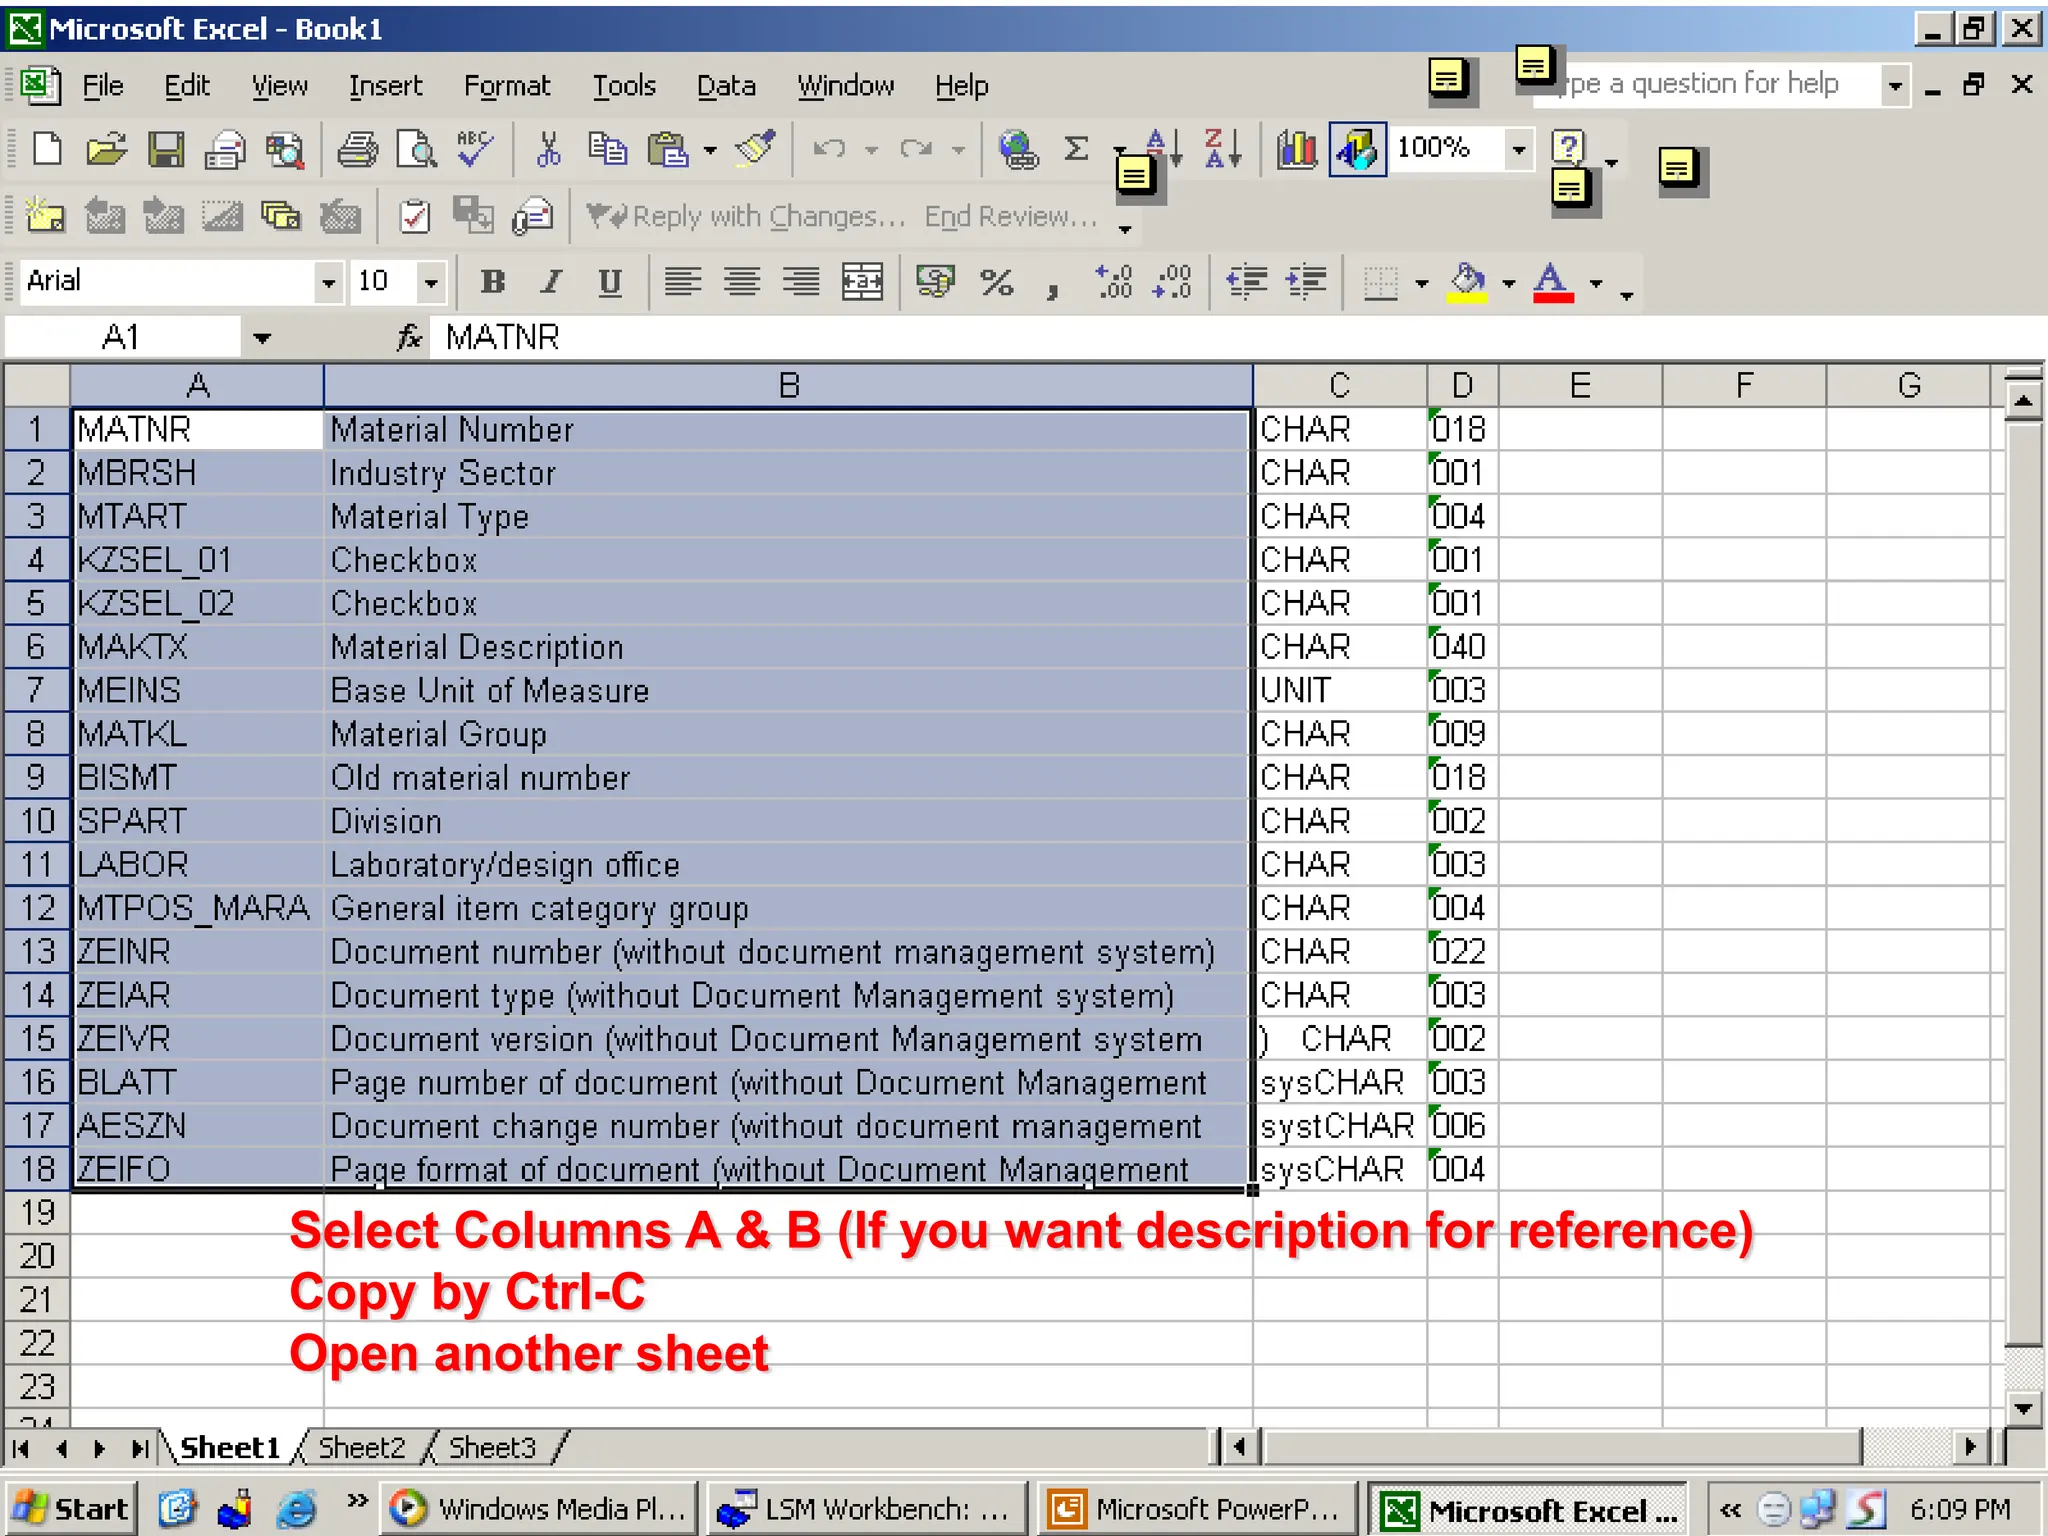Select column C header
The height and width of the screenshot is (1536, 2048).
pyautogui.click(x=1339, y=385)
